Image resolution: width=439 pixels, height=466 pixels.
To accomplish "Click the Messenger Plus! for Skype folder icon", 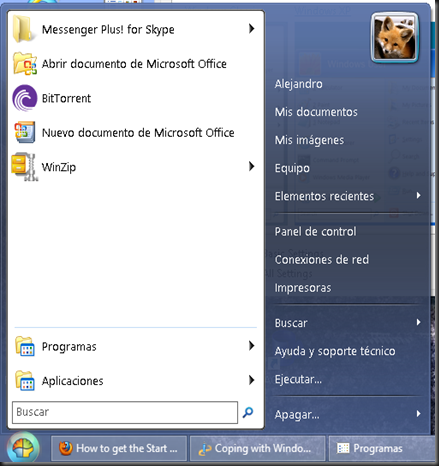I will 23,29.
